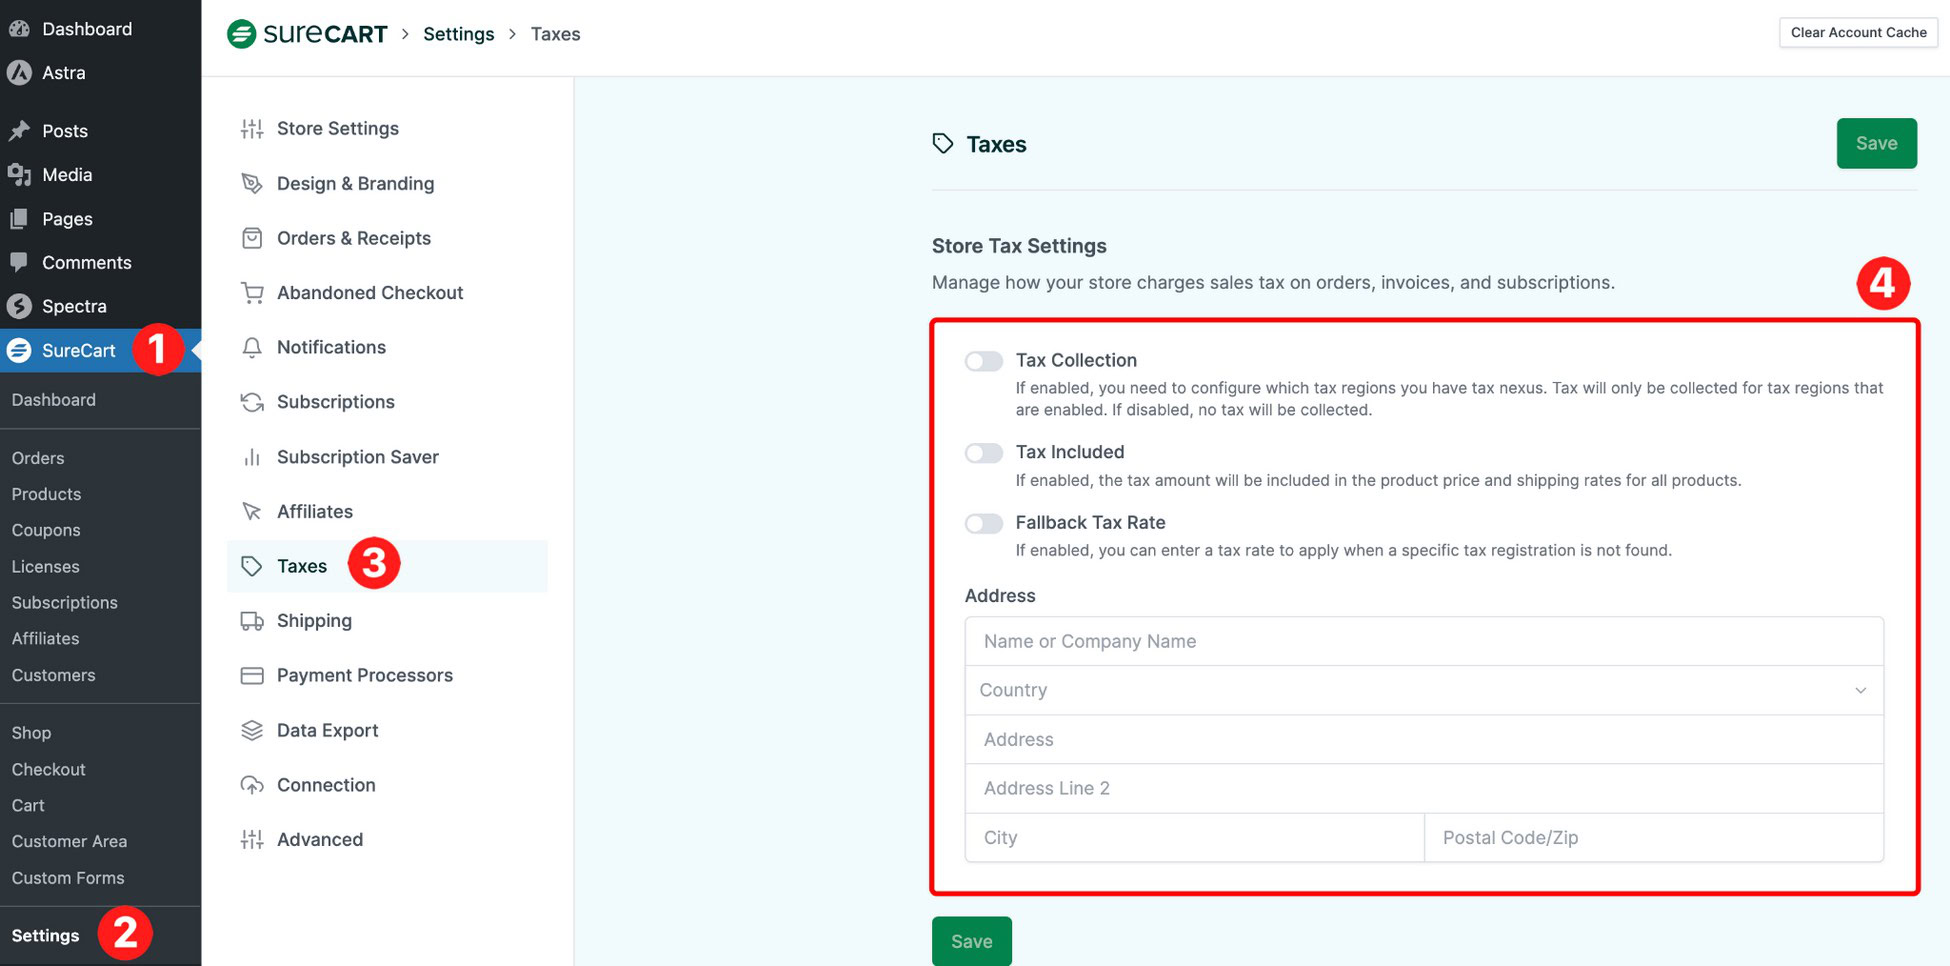Click Clear Account Cache button
Screen dimensions: 1950x966
1858,32
